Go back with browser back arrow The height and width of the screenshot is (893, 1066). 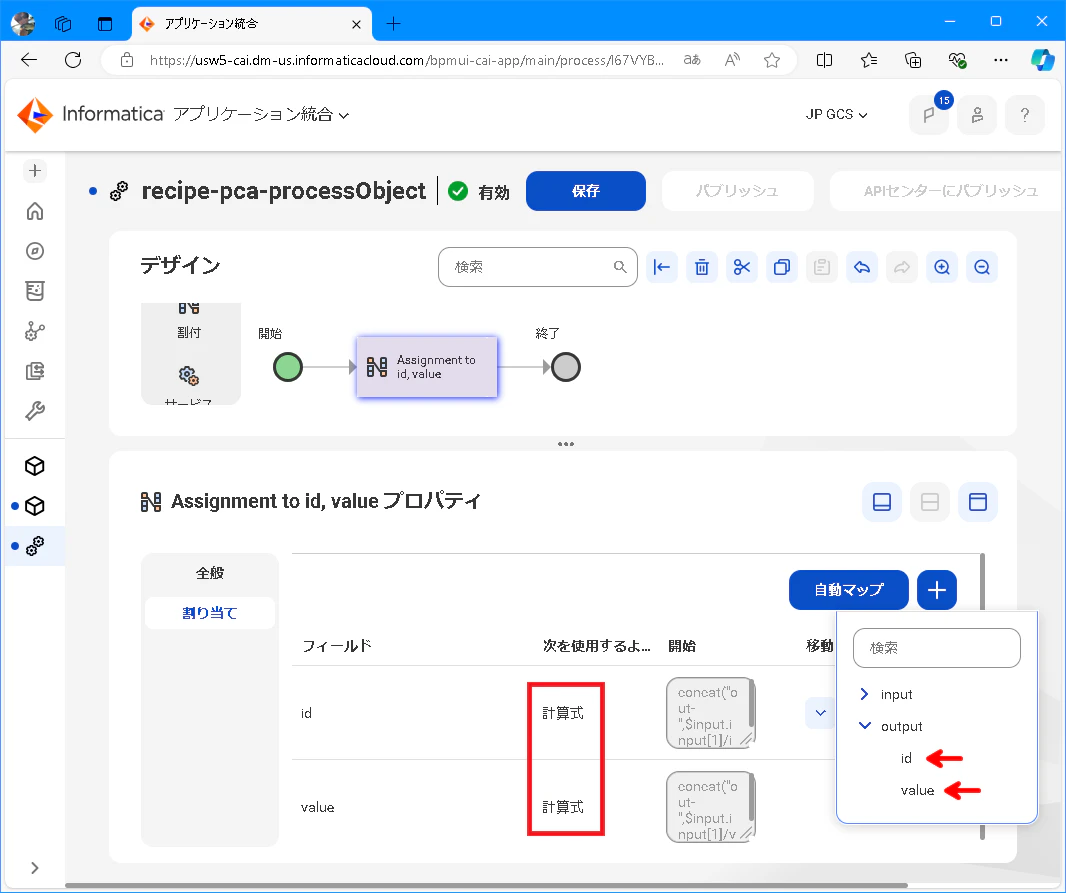29,60
